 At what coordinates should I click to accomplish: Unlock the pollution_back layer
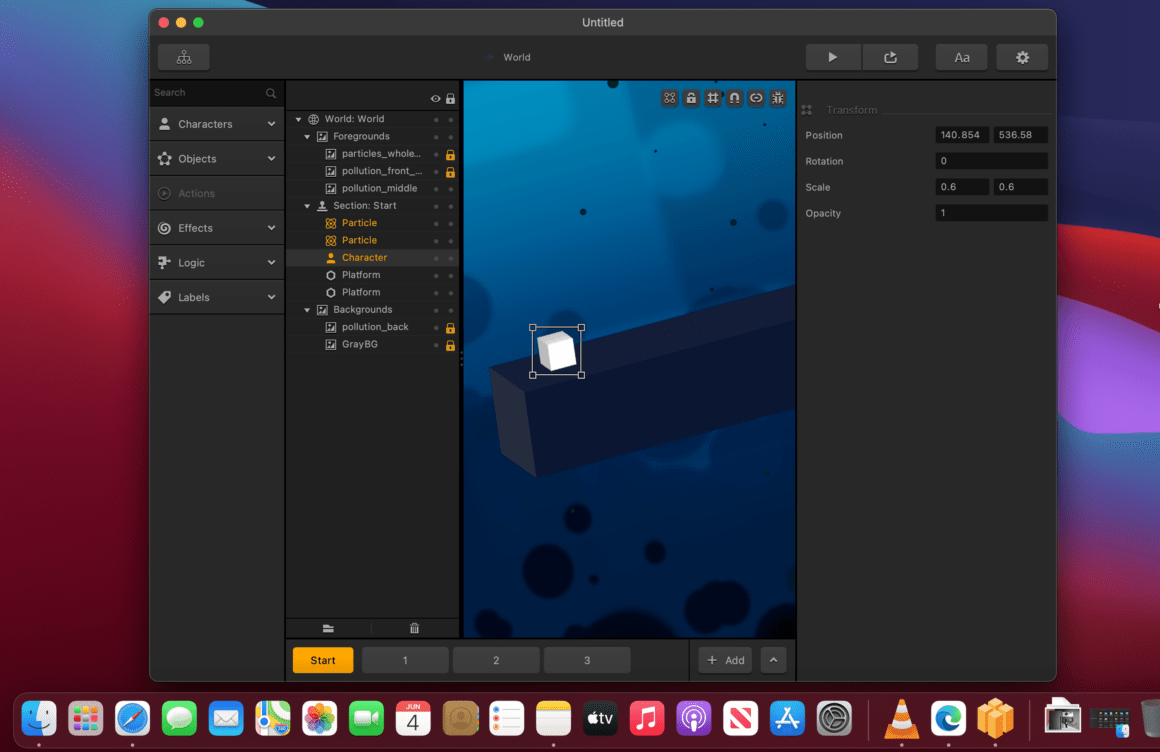click(x=450, y=328)
